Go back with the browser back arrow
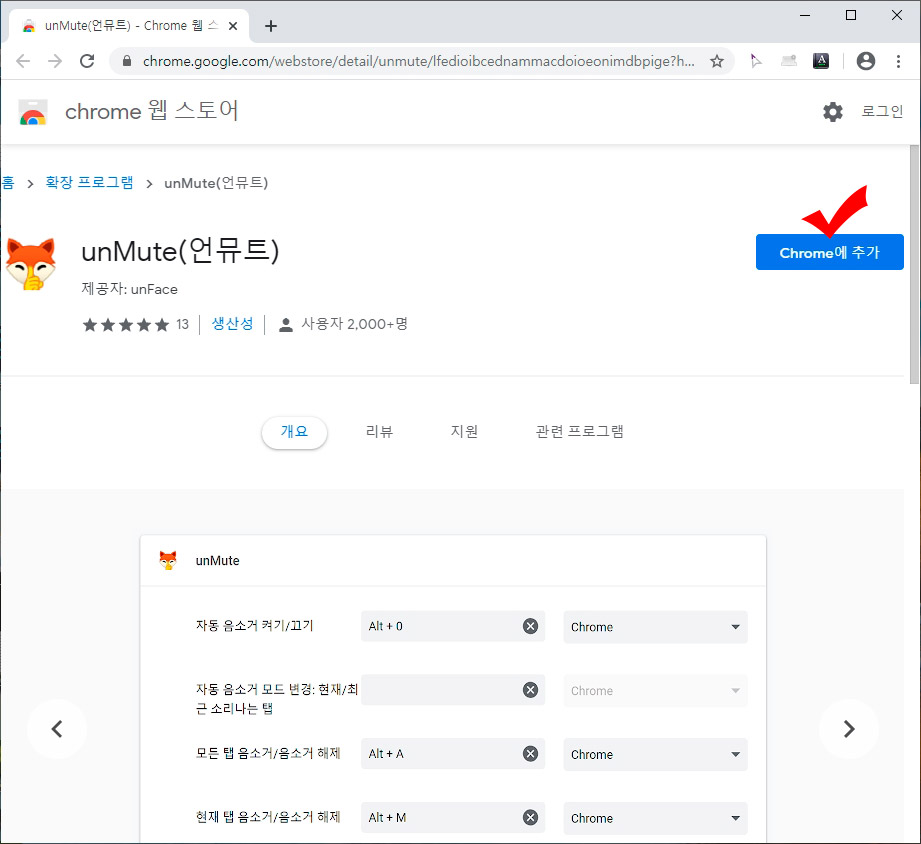The width and height of the screenshot is (921, 844). coord(23,61)
